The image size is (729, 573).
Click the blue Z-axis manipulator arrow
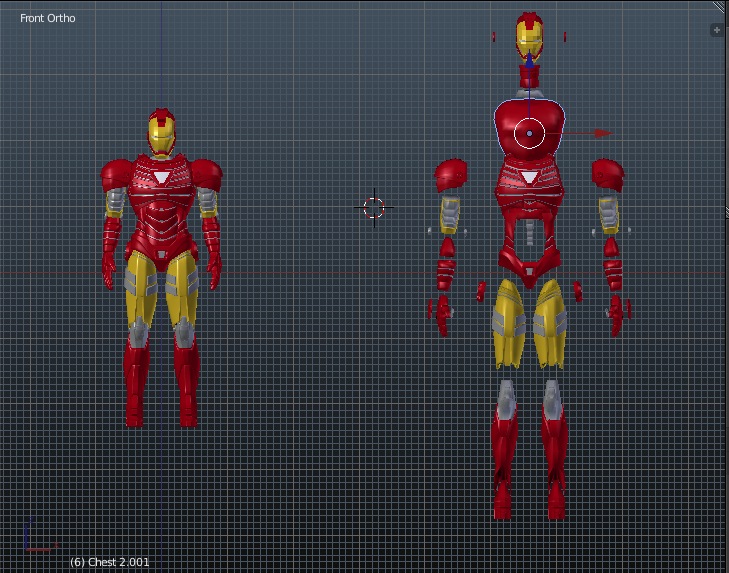[x=529, y=60]
